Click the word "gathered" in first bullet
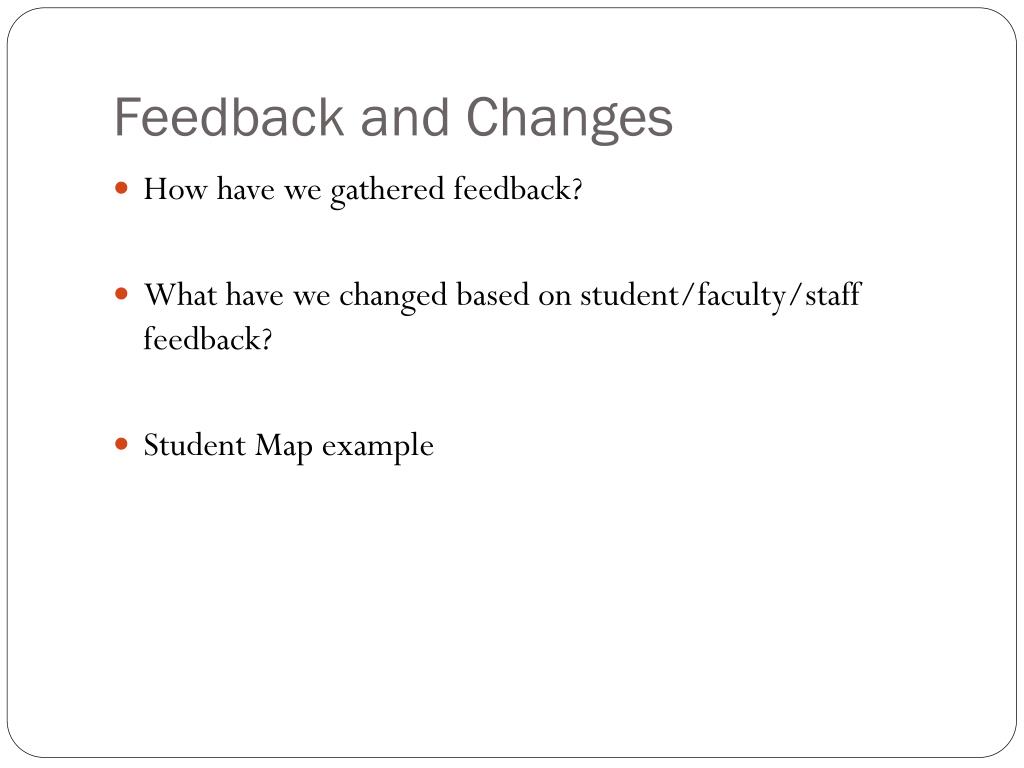1024x768 pixels. (387, 191)
